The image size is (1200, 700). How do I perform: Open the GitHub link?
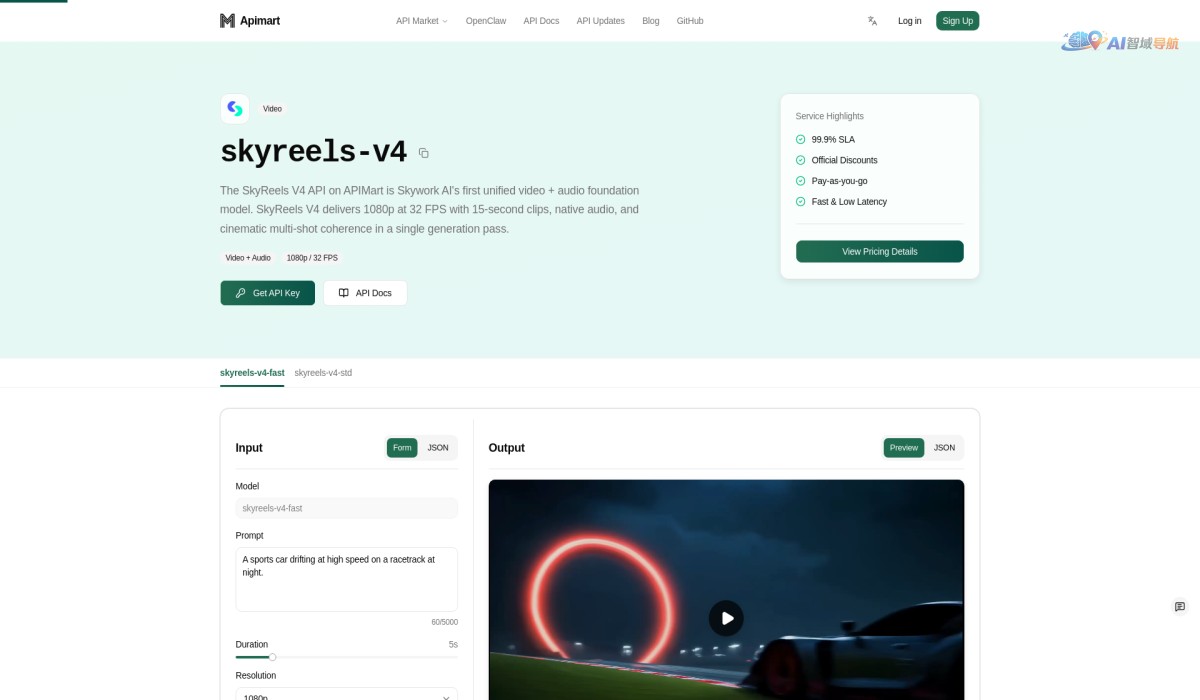pyautogui.click(x=690, y=21)
